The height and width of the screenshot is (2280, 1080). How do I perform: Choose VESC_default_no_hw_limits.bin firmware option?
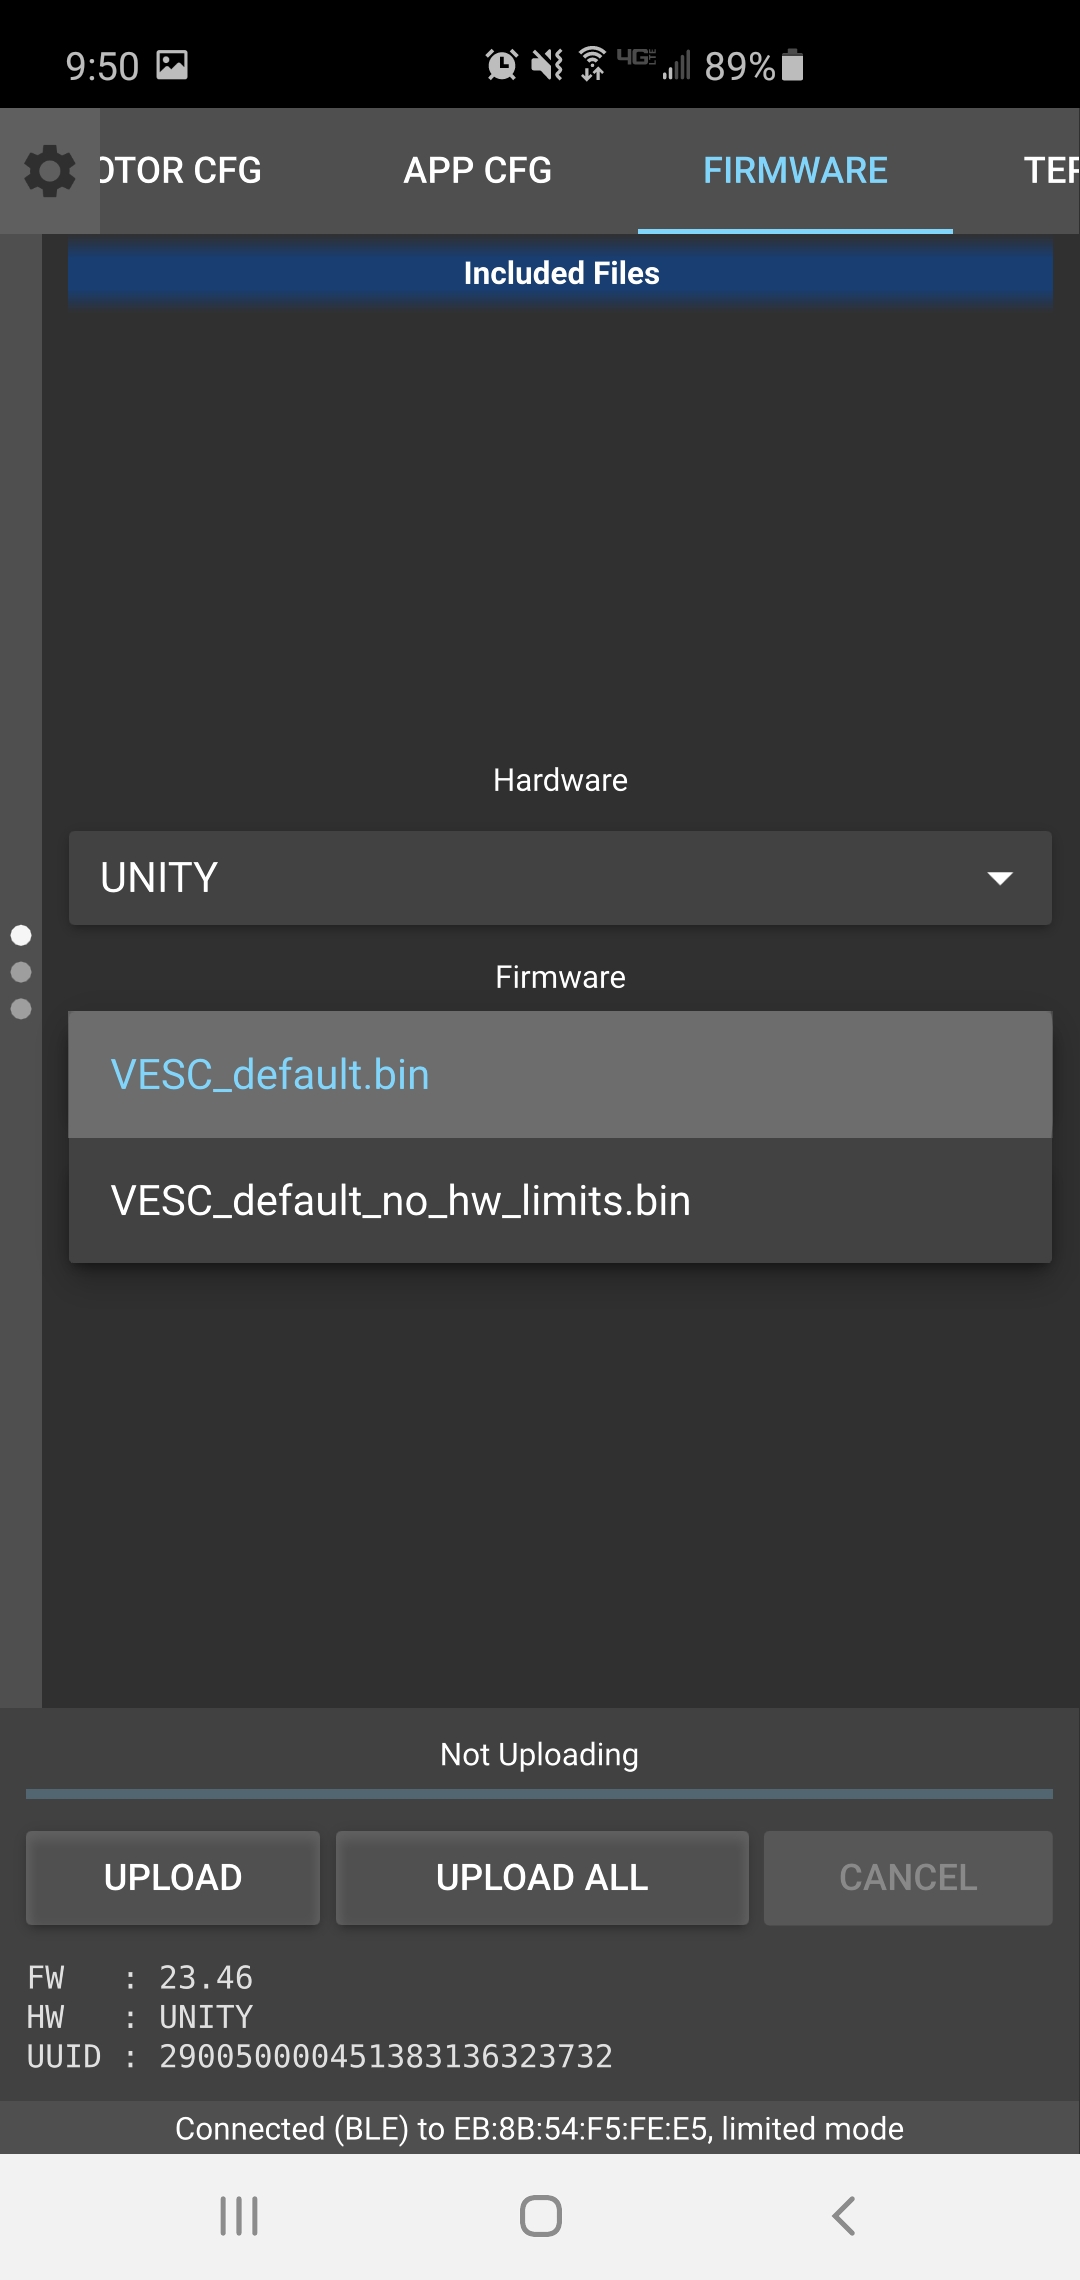(560, 1201)
